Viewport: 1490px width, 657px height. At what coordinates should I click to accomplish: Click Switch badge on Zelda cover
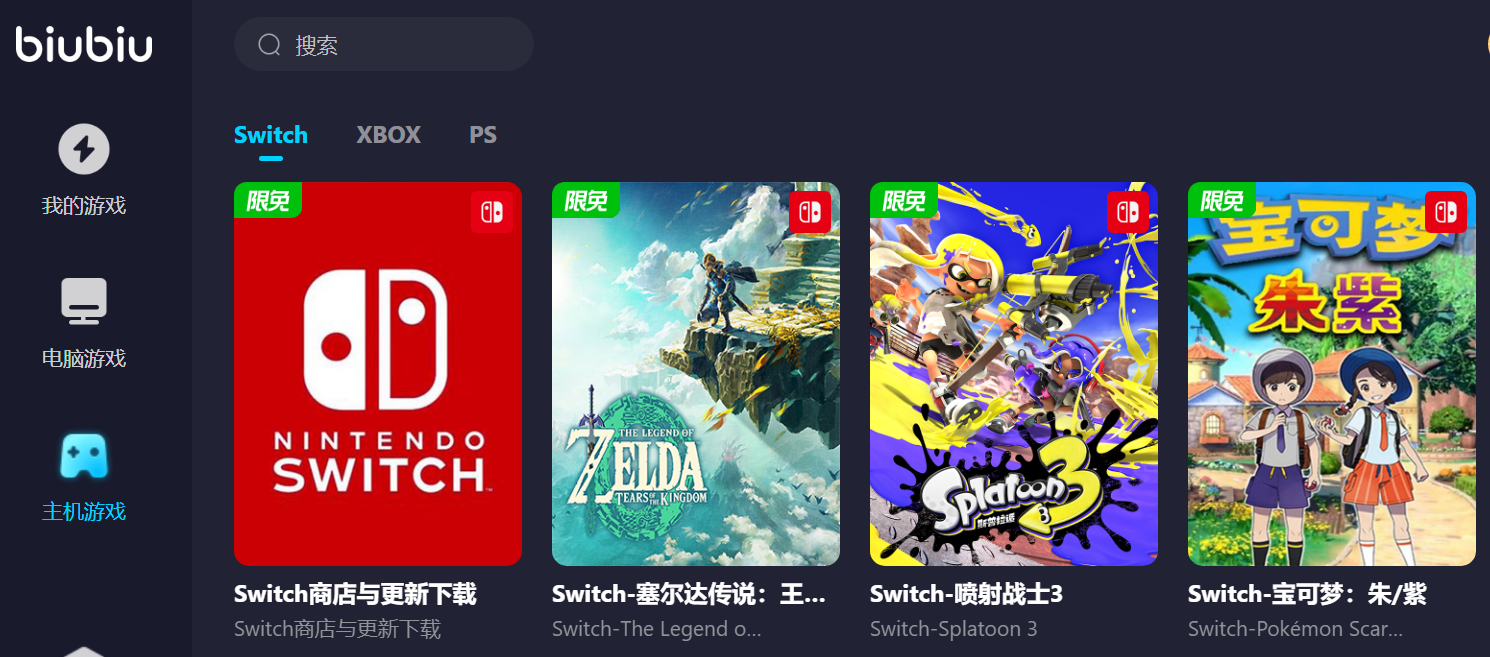coord(810,212)
